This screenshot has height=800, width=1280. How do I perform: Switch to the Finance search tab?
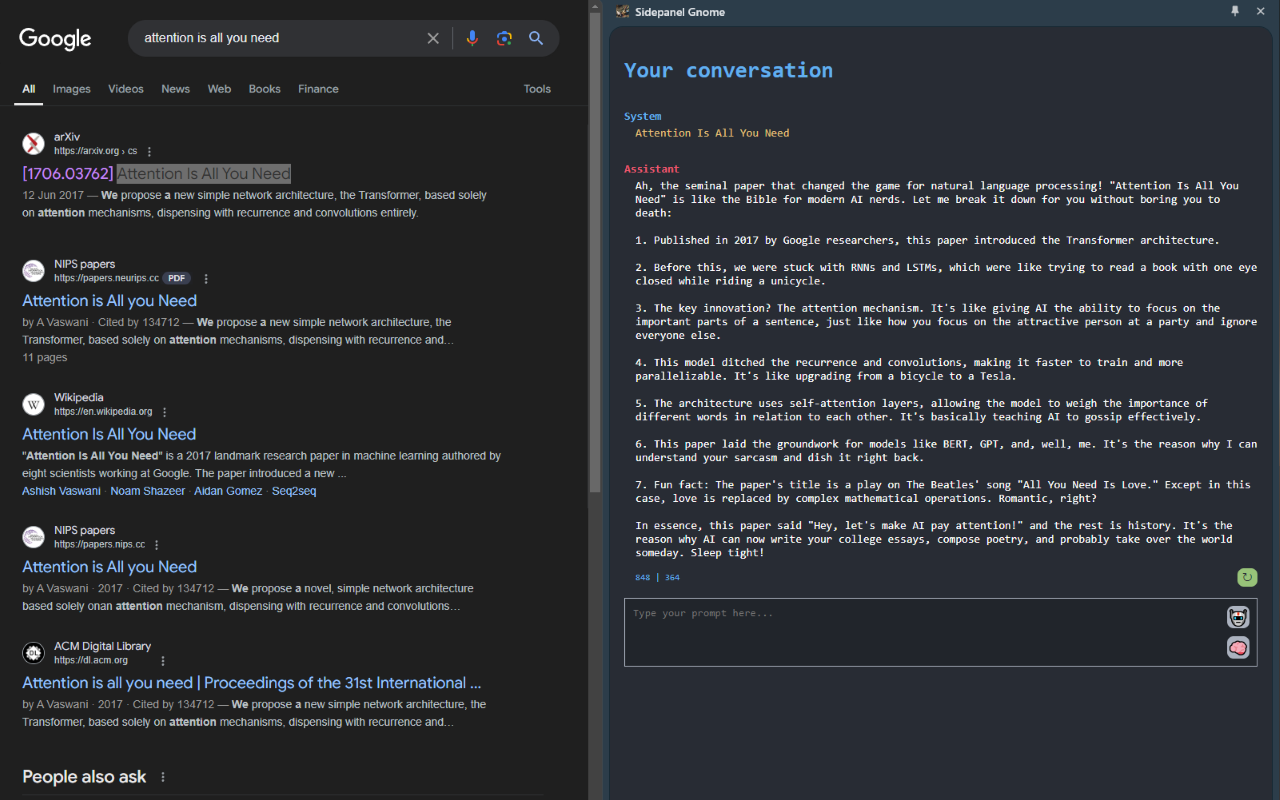318,89
